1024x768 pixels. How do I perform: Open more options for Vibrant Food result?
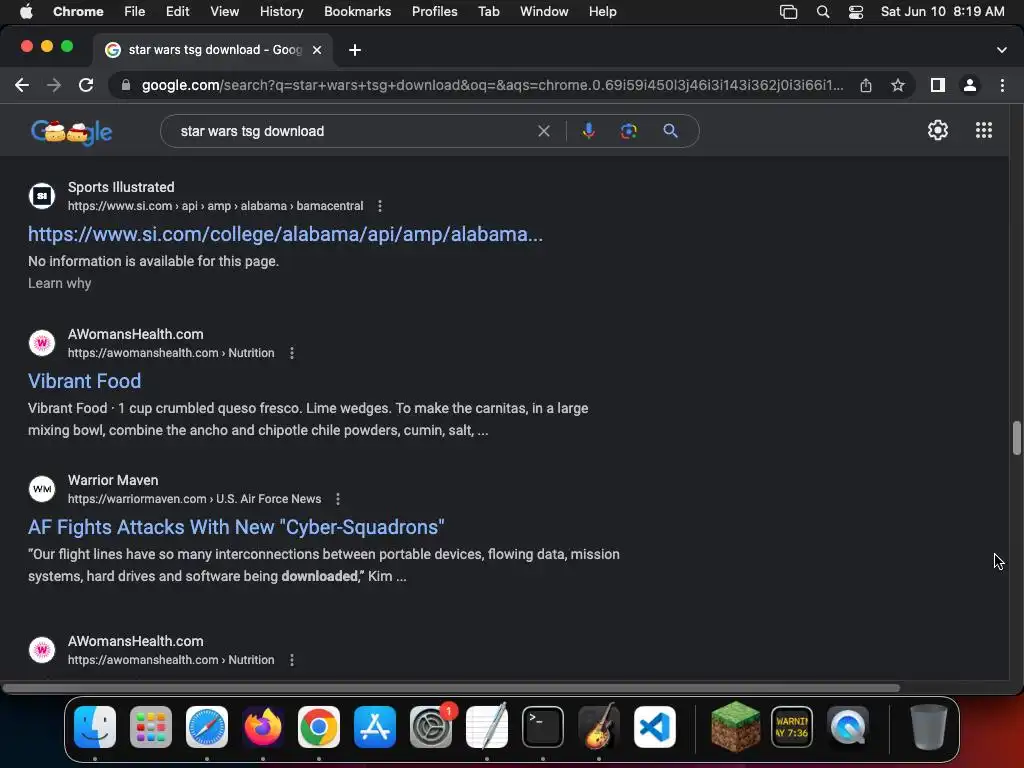click(x=292, y=353)
